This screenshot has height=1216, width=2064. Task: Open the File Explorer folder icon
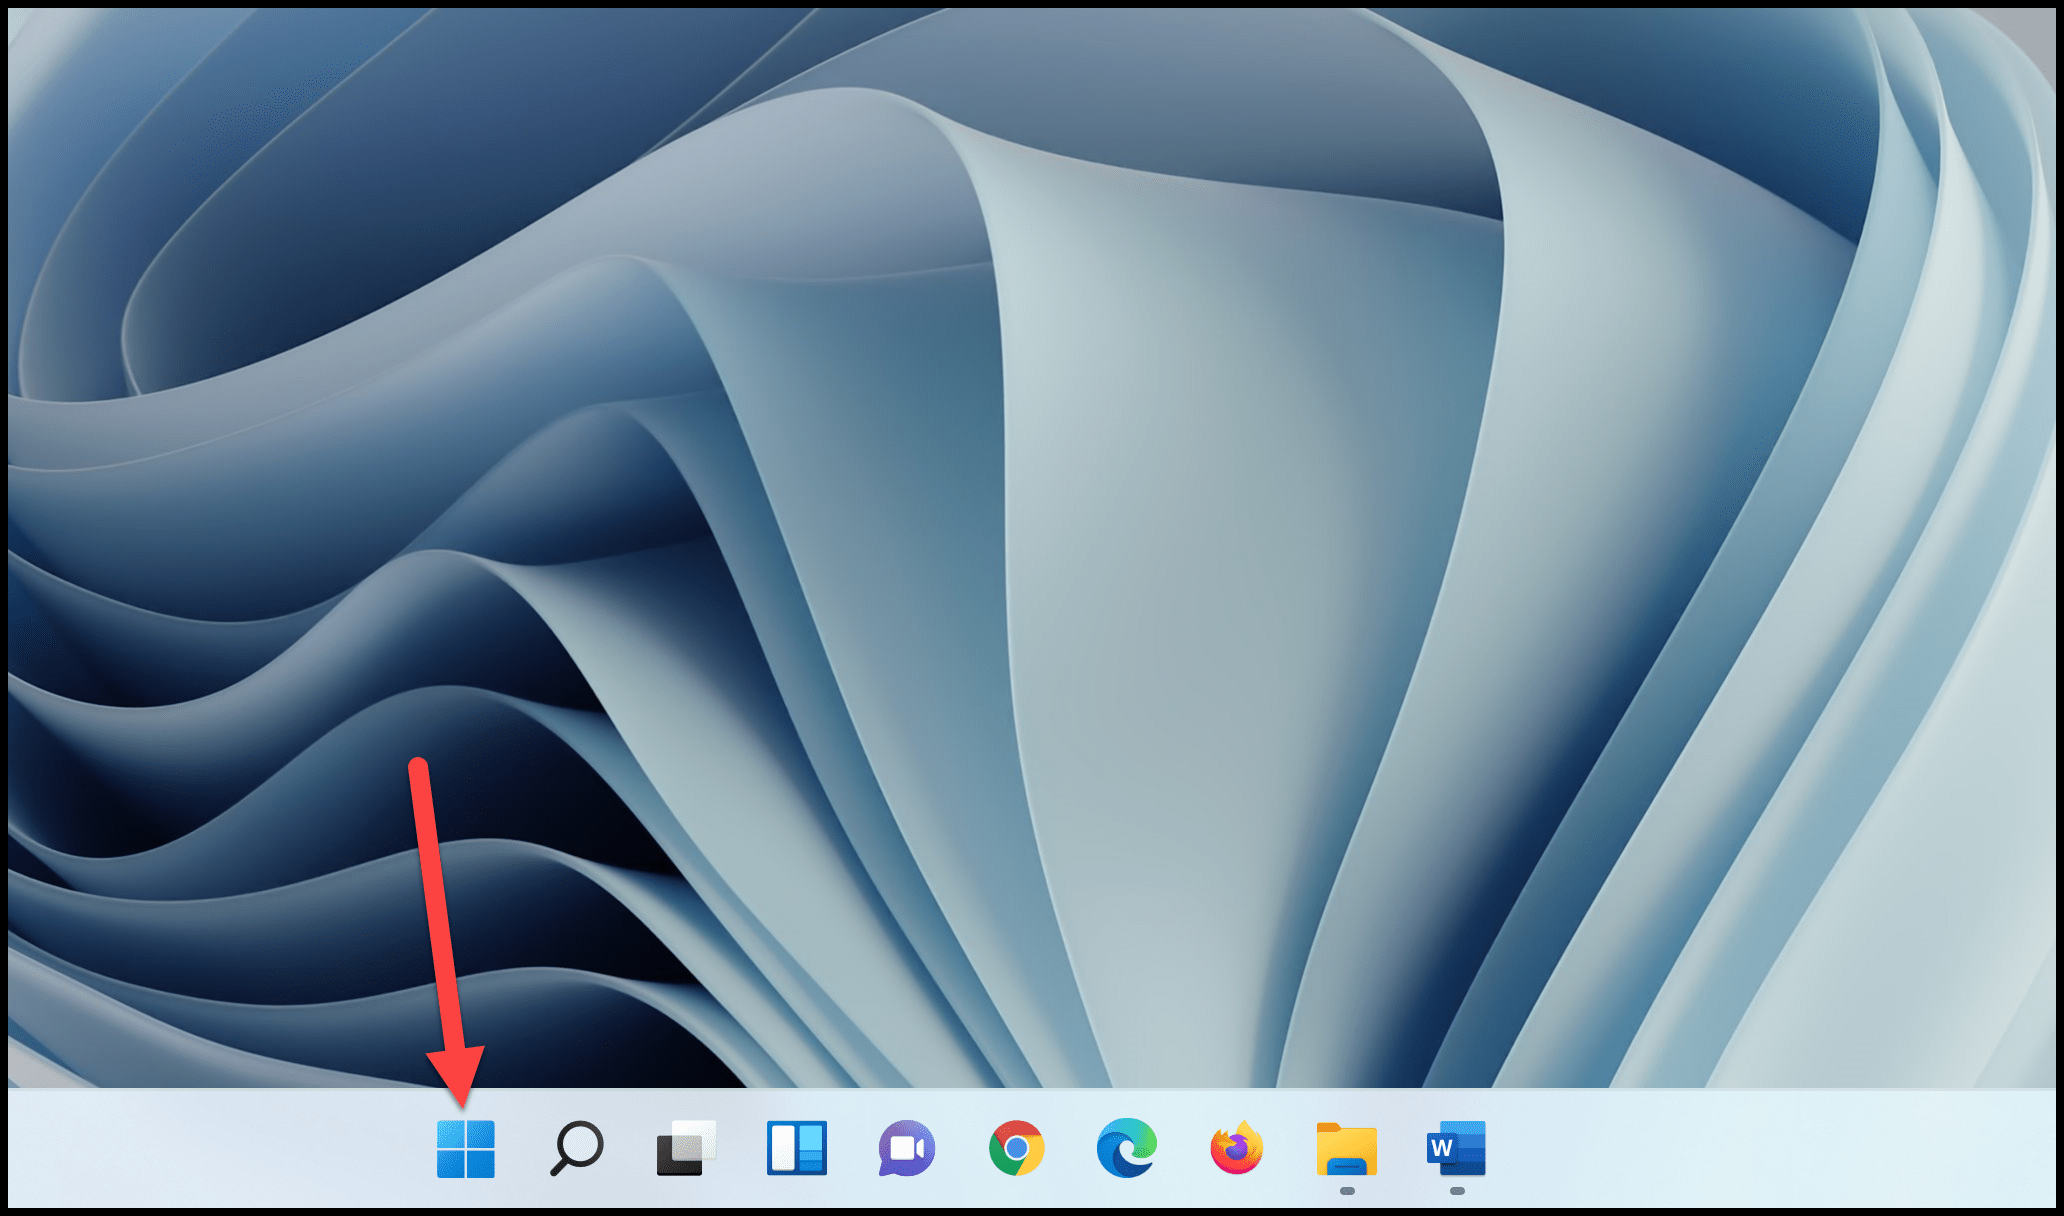click(1346, 1149)
